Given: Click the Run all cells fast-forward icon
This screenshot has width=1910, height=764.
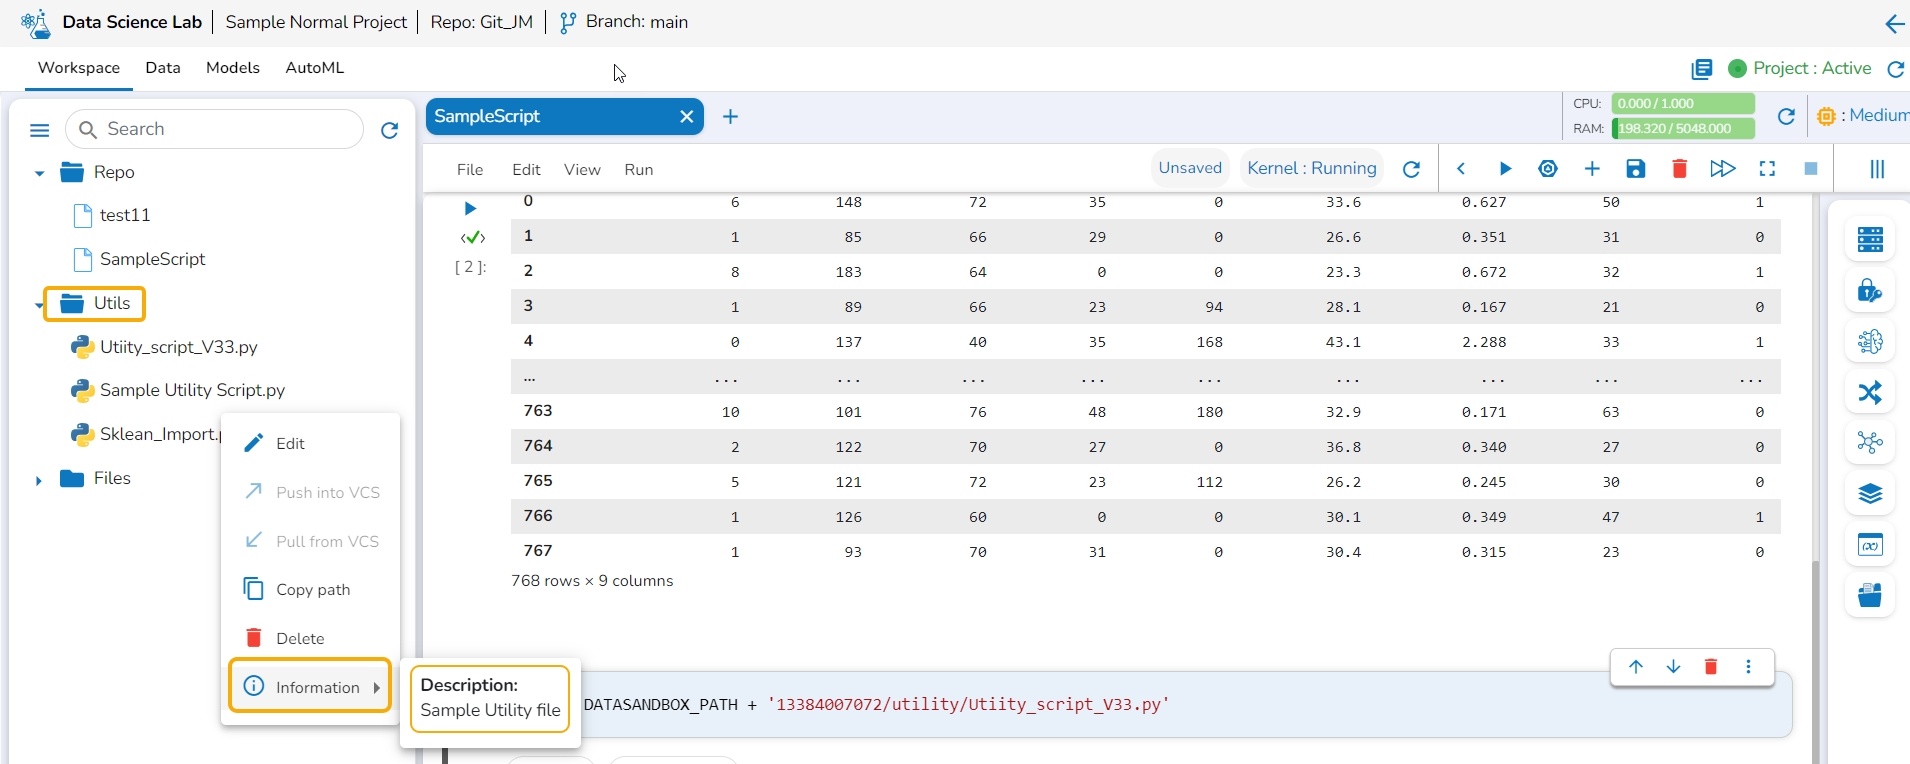Looking at the screenshot, I should coord(1722,169).
